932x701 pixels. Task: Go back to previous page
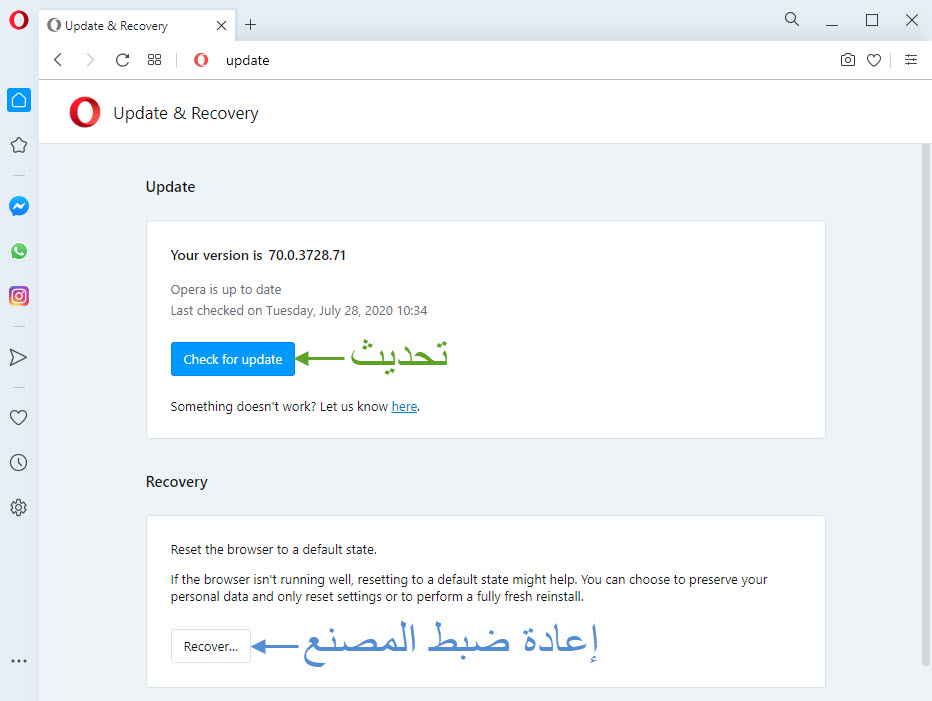(58, 59)
